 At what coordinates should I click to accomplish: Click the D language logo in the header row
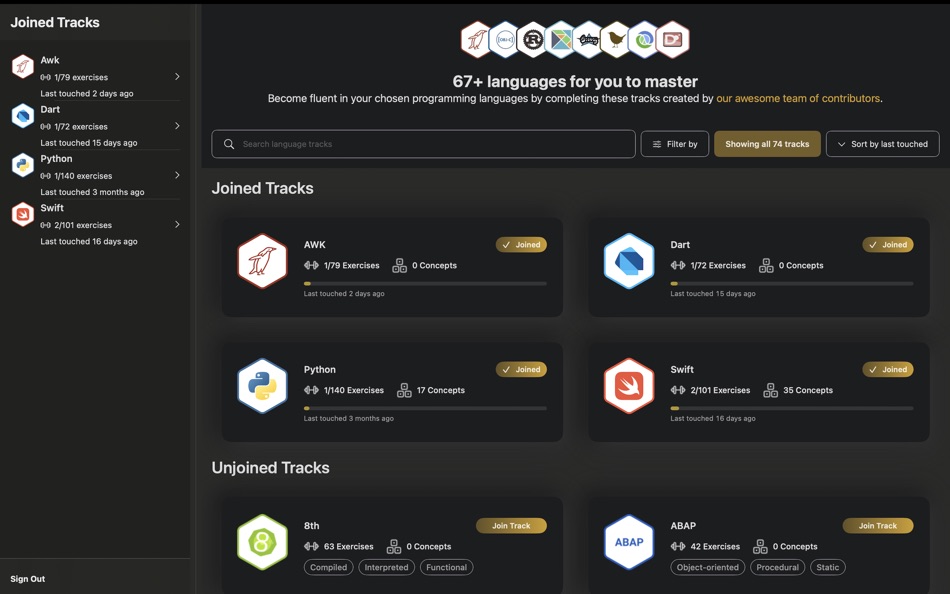[x=673, y=40]
